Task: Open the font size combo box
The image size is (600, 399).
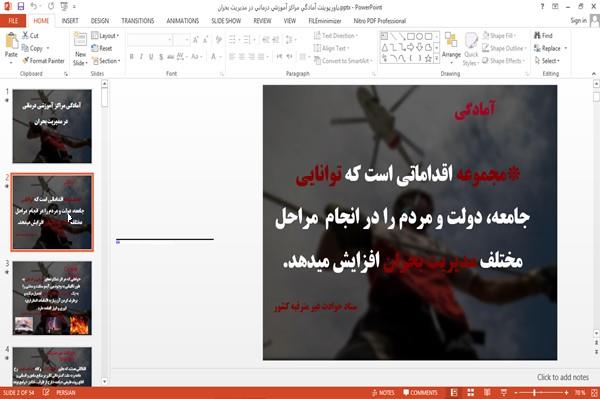Action: coord(181,40)
